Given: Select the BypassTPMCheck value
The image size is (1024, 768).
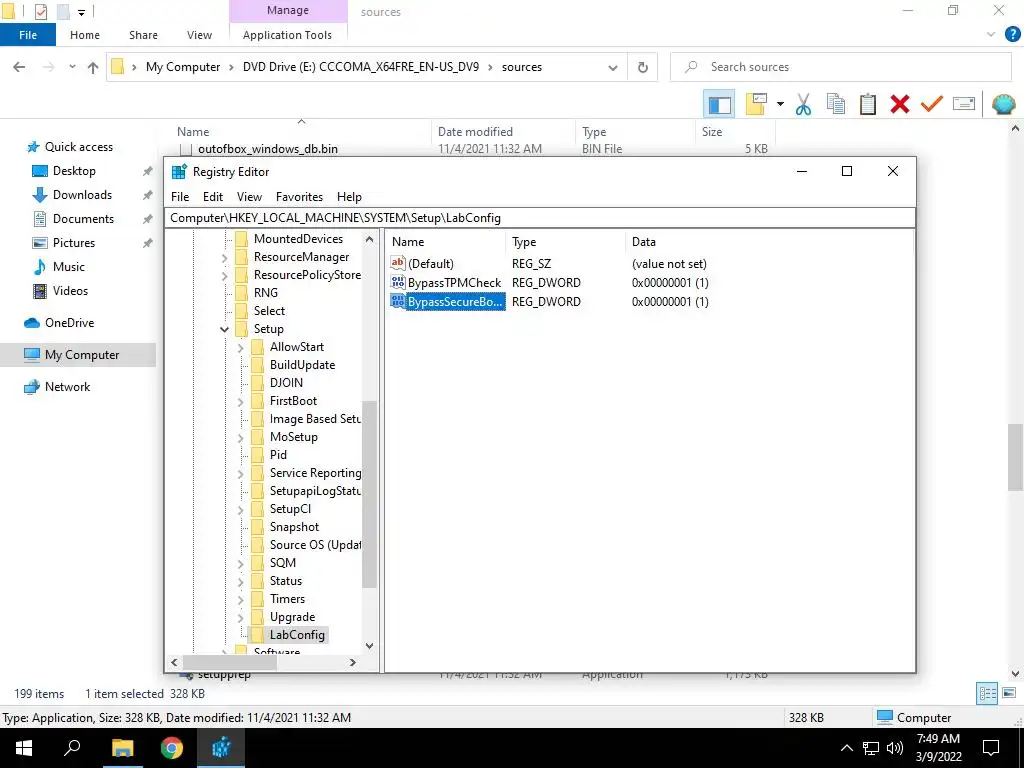Looking at the screenshot, I should tap(455, 283).
